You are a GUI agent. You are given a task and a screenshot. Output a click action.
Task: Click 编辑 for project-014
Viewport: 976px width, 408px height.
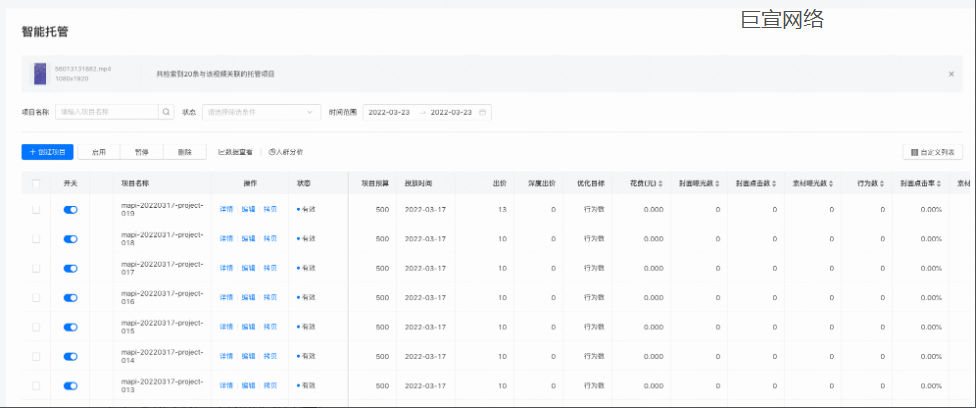pyautogui.click(x=248, y=356)
